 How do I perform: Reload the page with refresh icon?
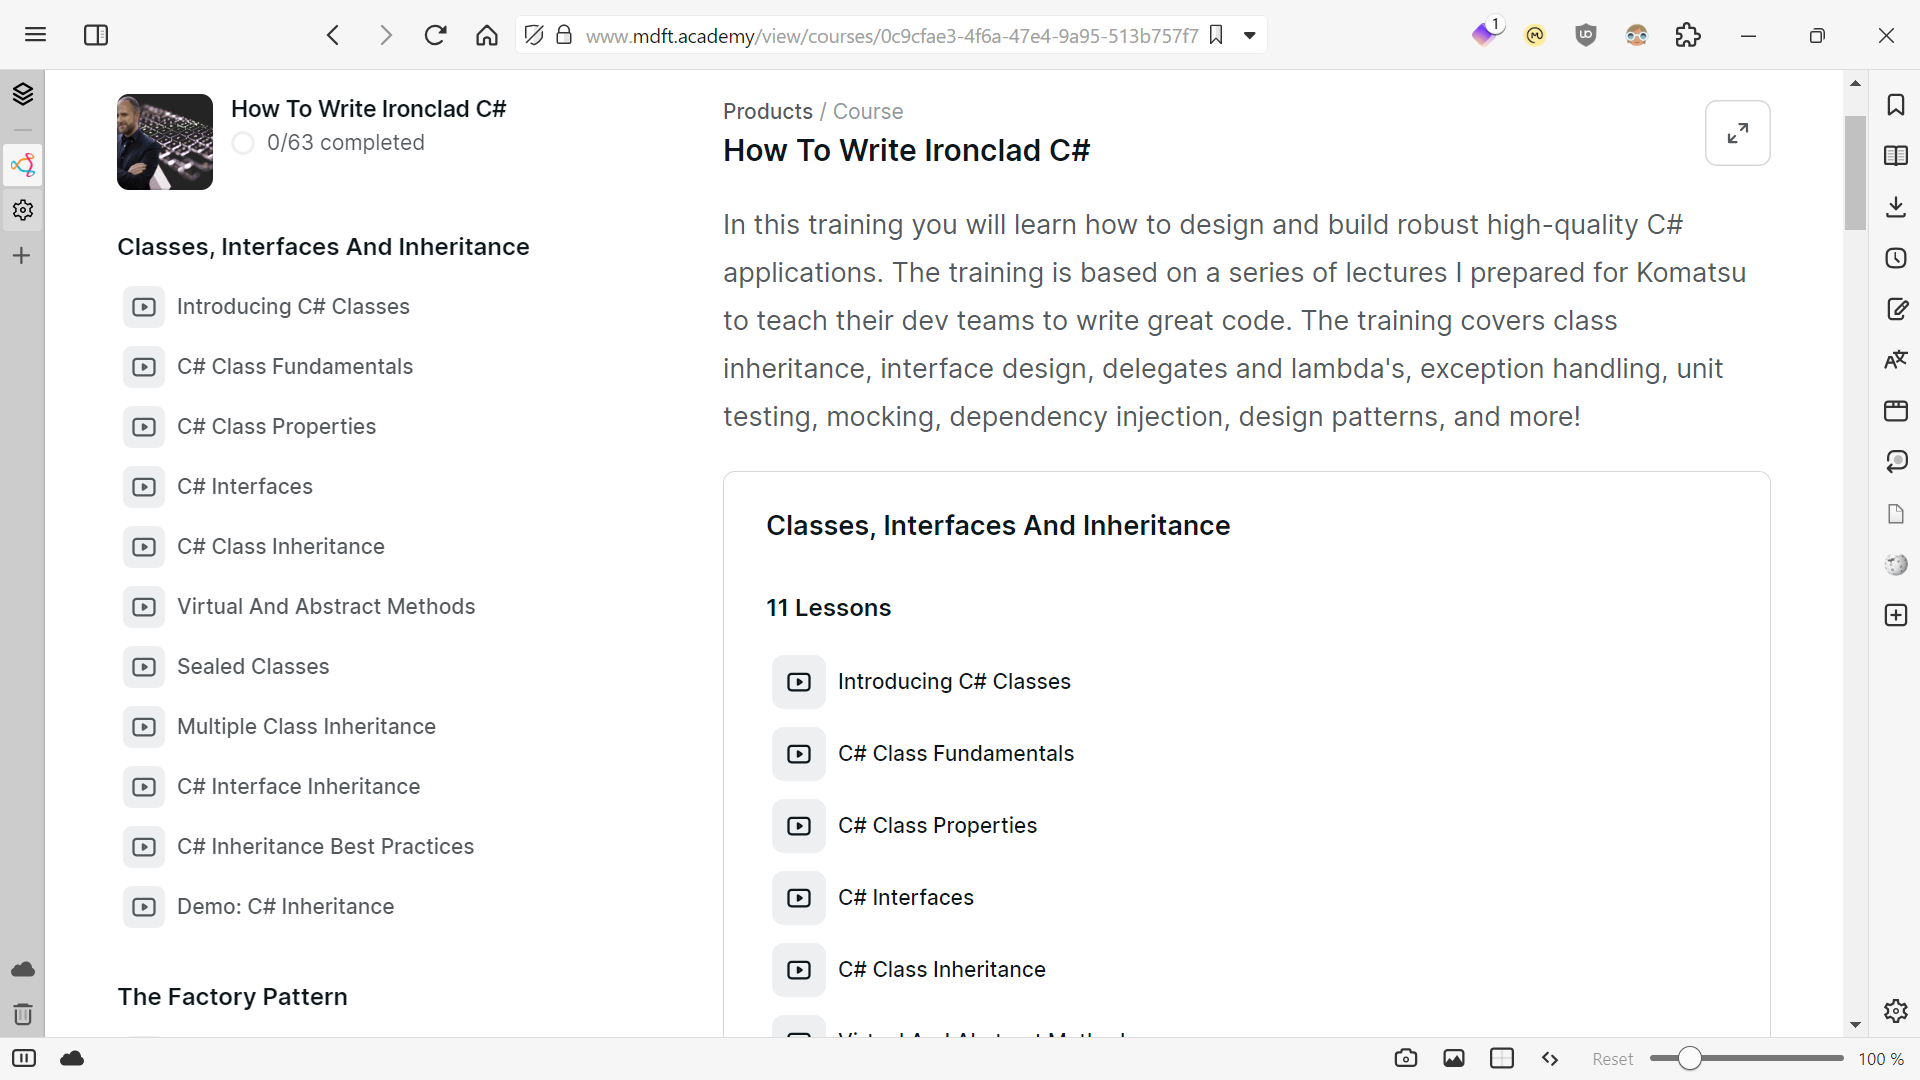coord(435,36)
